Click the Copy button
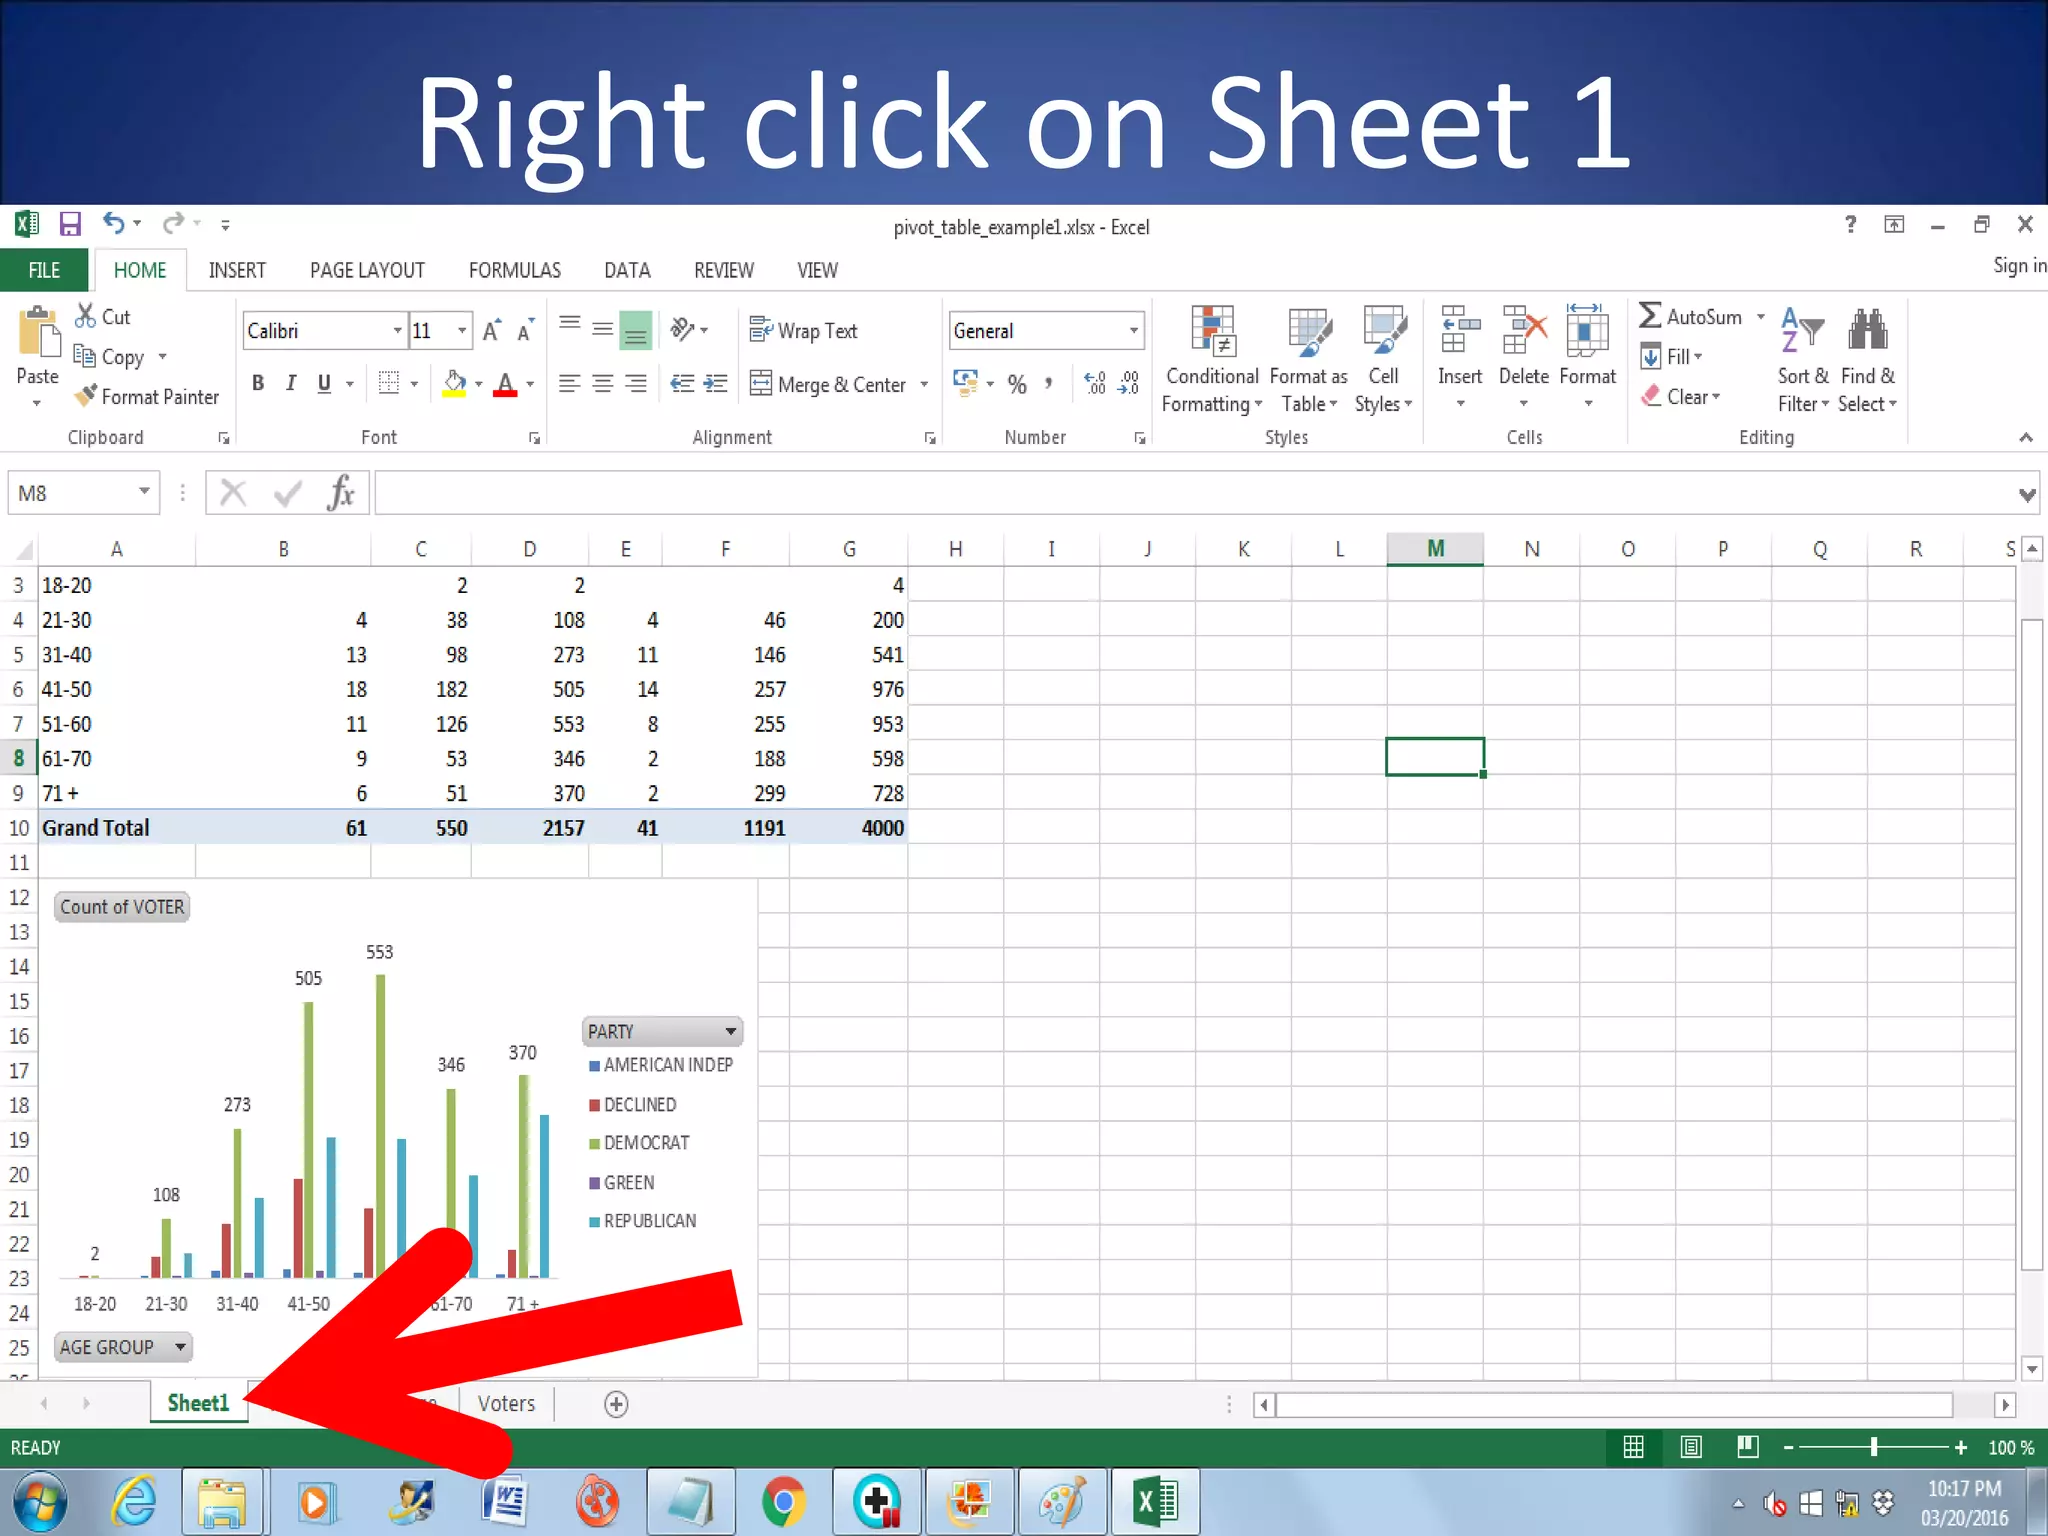Image resolution: width=2048 pixels, height=1536 pixels. [x=110, y=357]
